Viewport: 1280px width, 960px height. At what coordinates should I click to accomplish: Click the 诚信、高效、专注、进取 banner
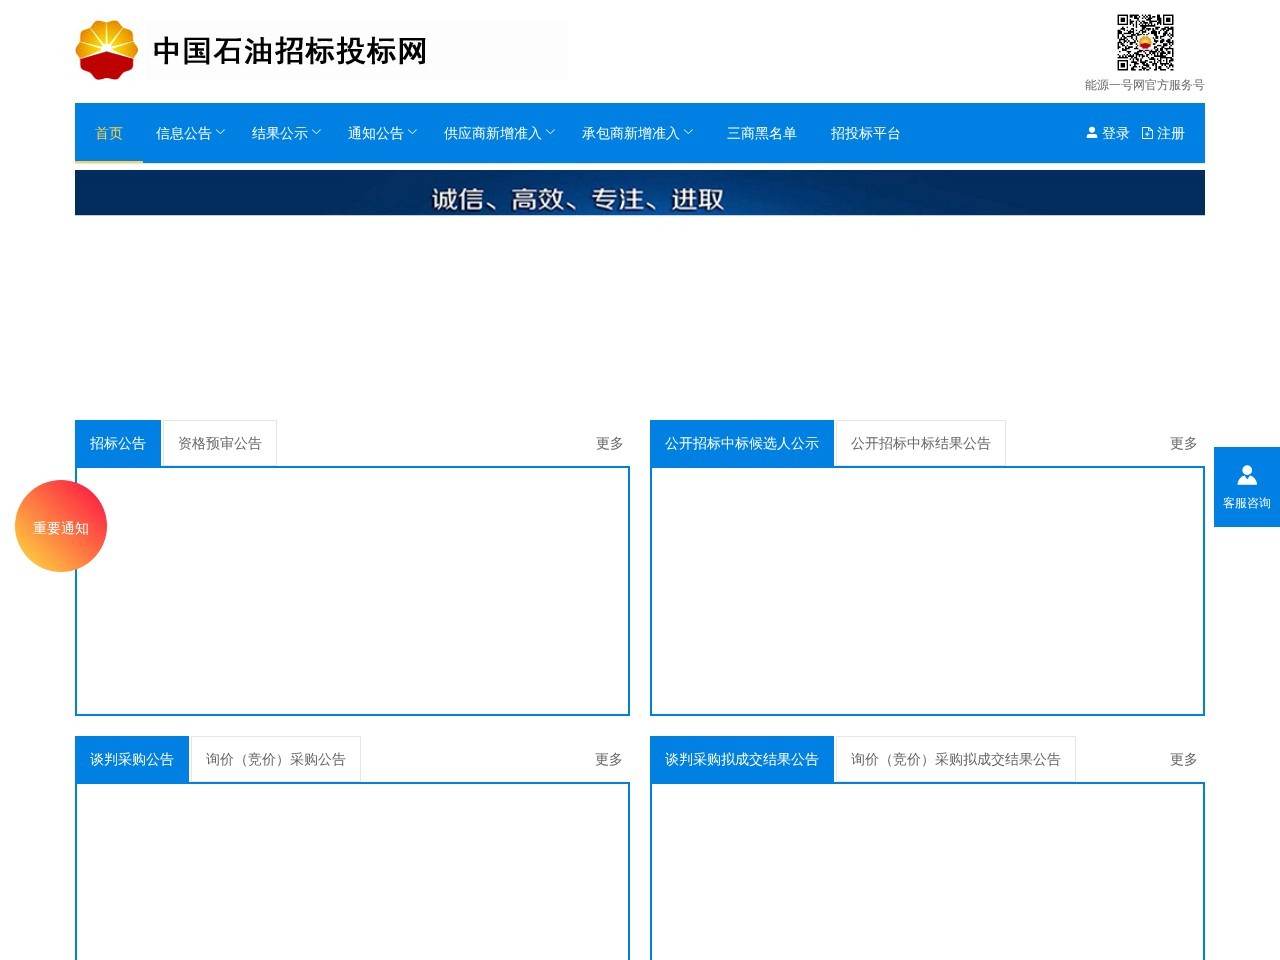pos(640,193)
